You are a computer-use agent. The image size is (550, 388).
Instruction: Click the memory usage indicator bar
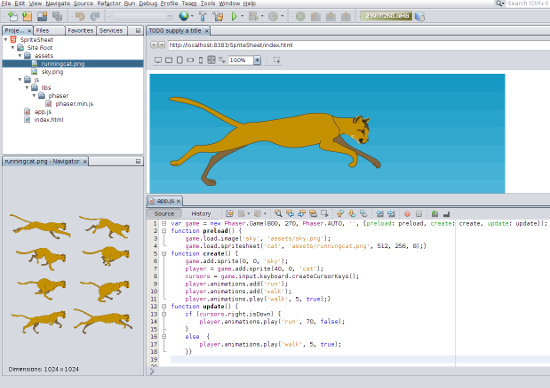(387, 16)
